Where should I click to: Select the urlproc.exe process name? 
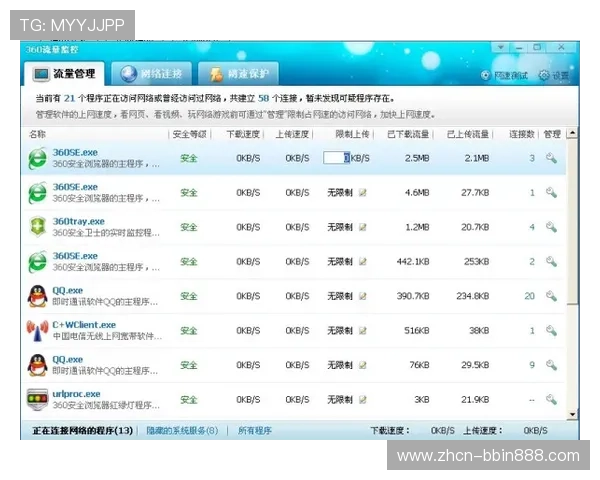point(76,393)
